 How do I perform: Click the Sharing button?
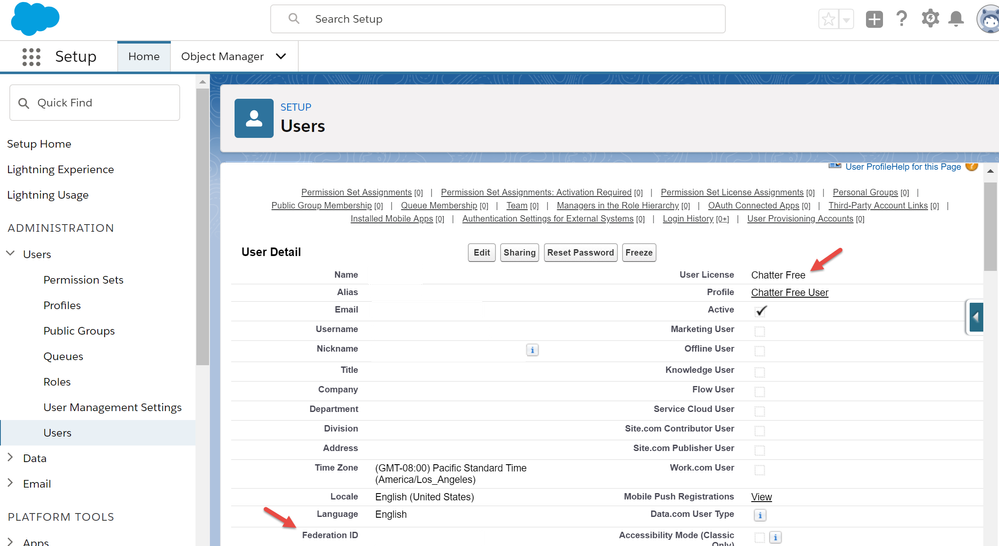[519, 253]
